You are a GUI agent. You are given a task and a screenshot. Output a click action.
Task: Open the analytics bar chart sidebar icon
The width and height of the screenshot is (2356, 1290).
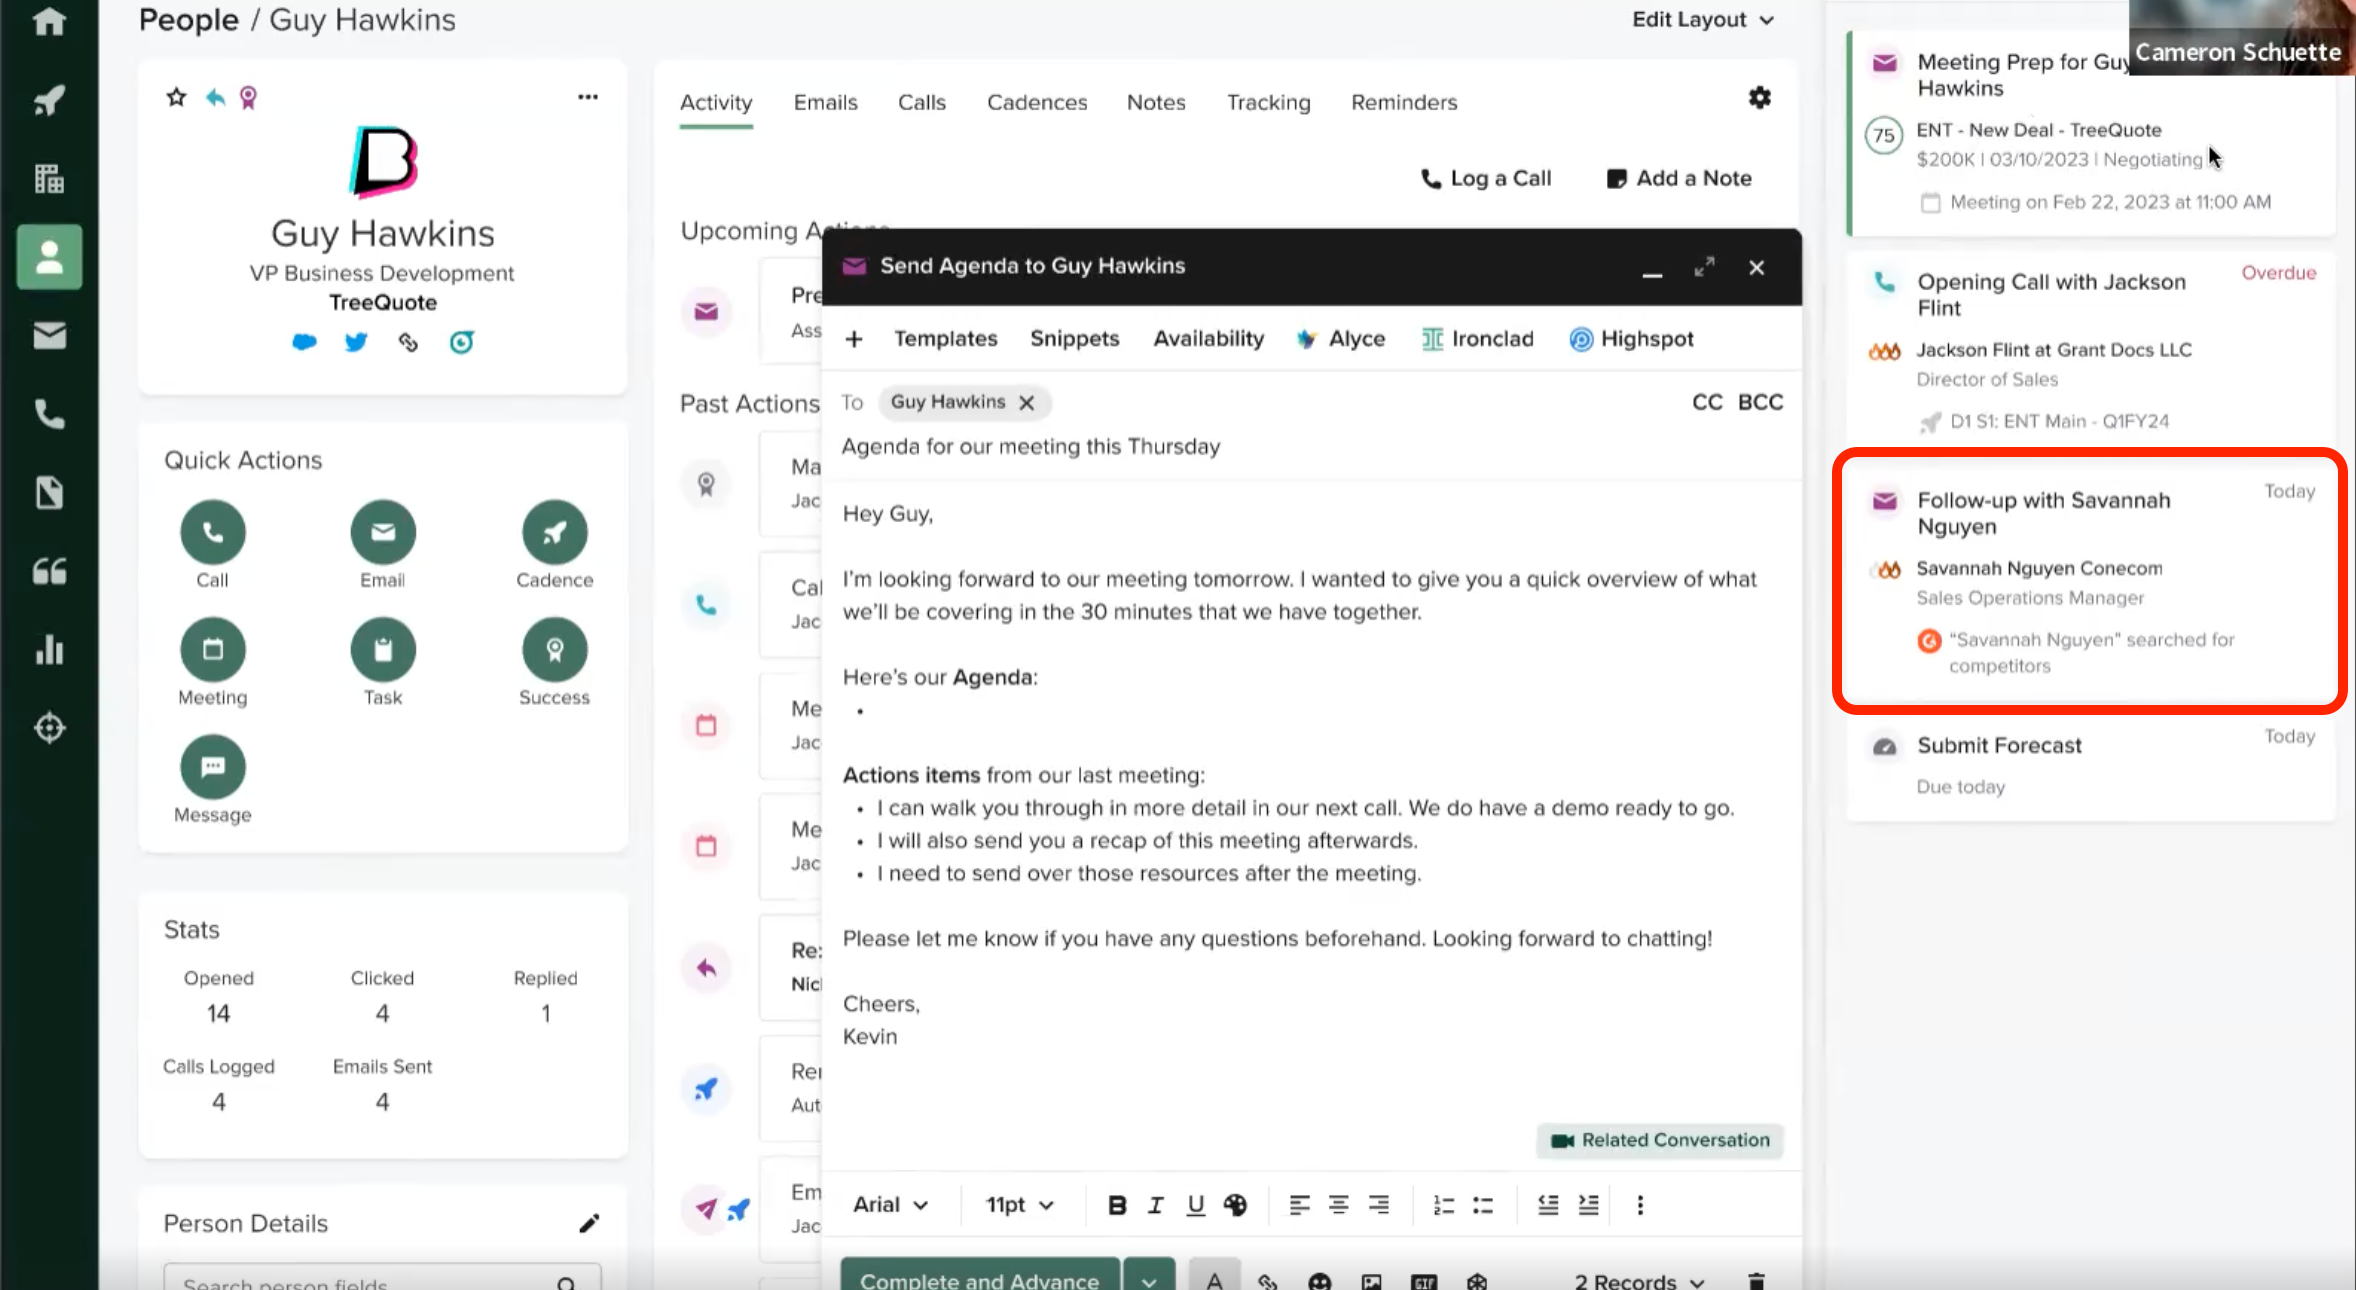49,650
